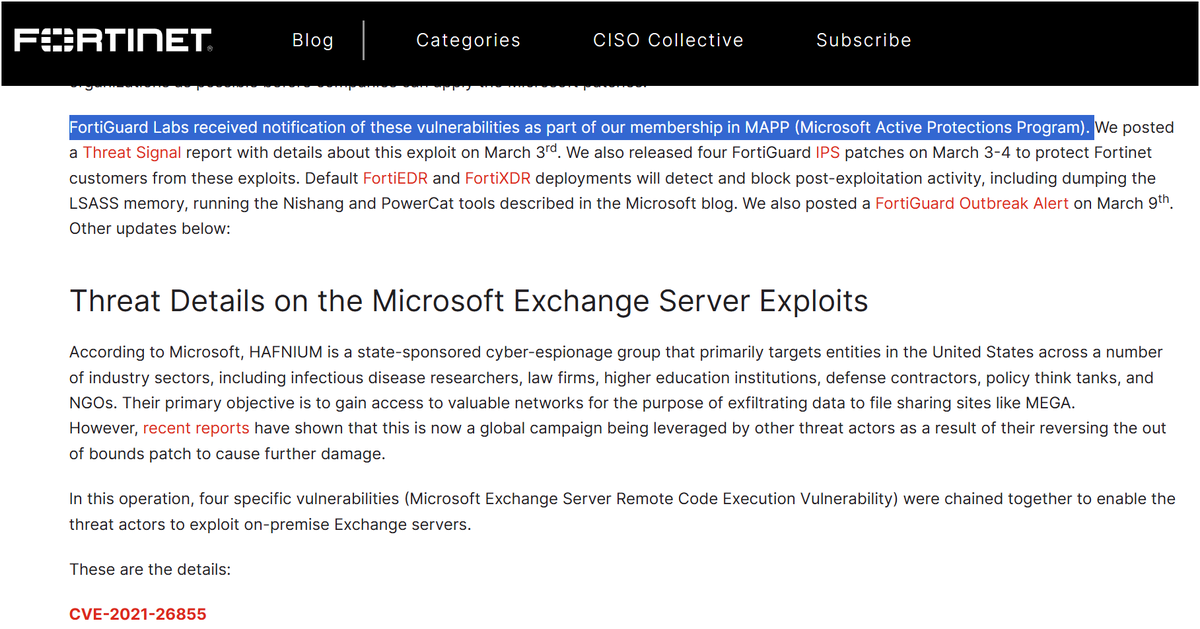Follow the recent reports link
The image size is (1200, 629).
tap(196, 428)
